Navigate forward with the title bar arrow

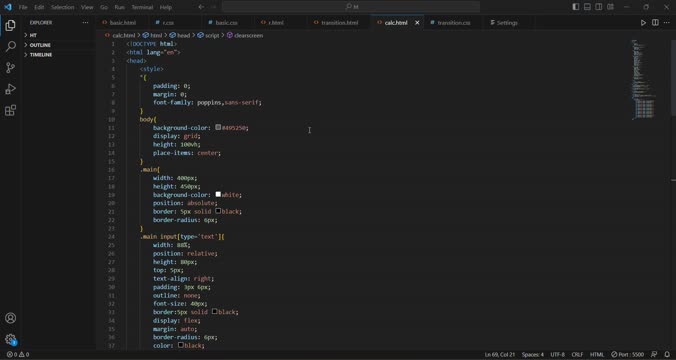[x=213, y=7]
